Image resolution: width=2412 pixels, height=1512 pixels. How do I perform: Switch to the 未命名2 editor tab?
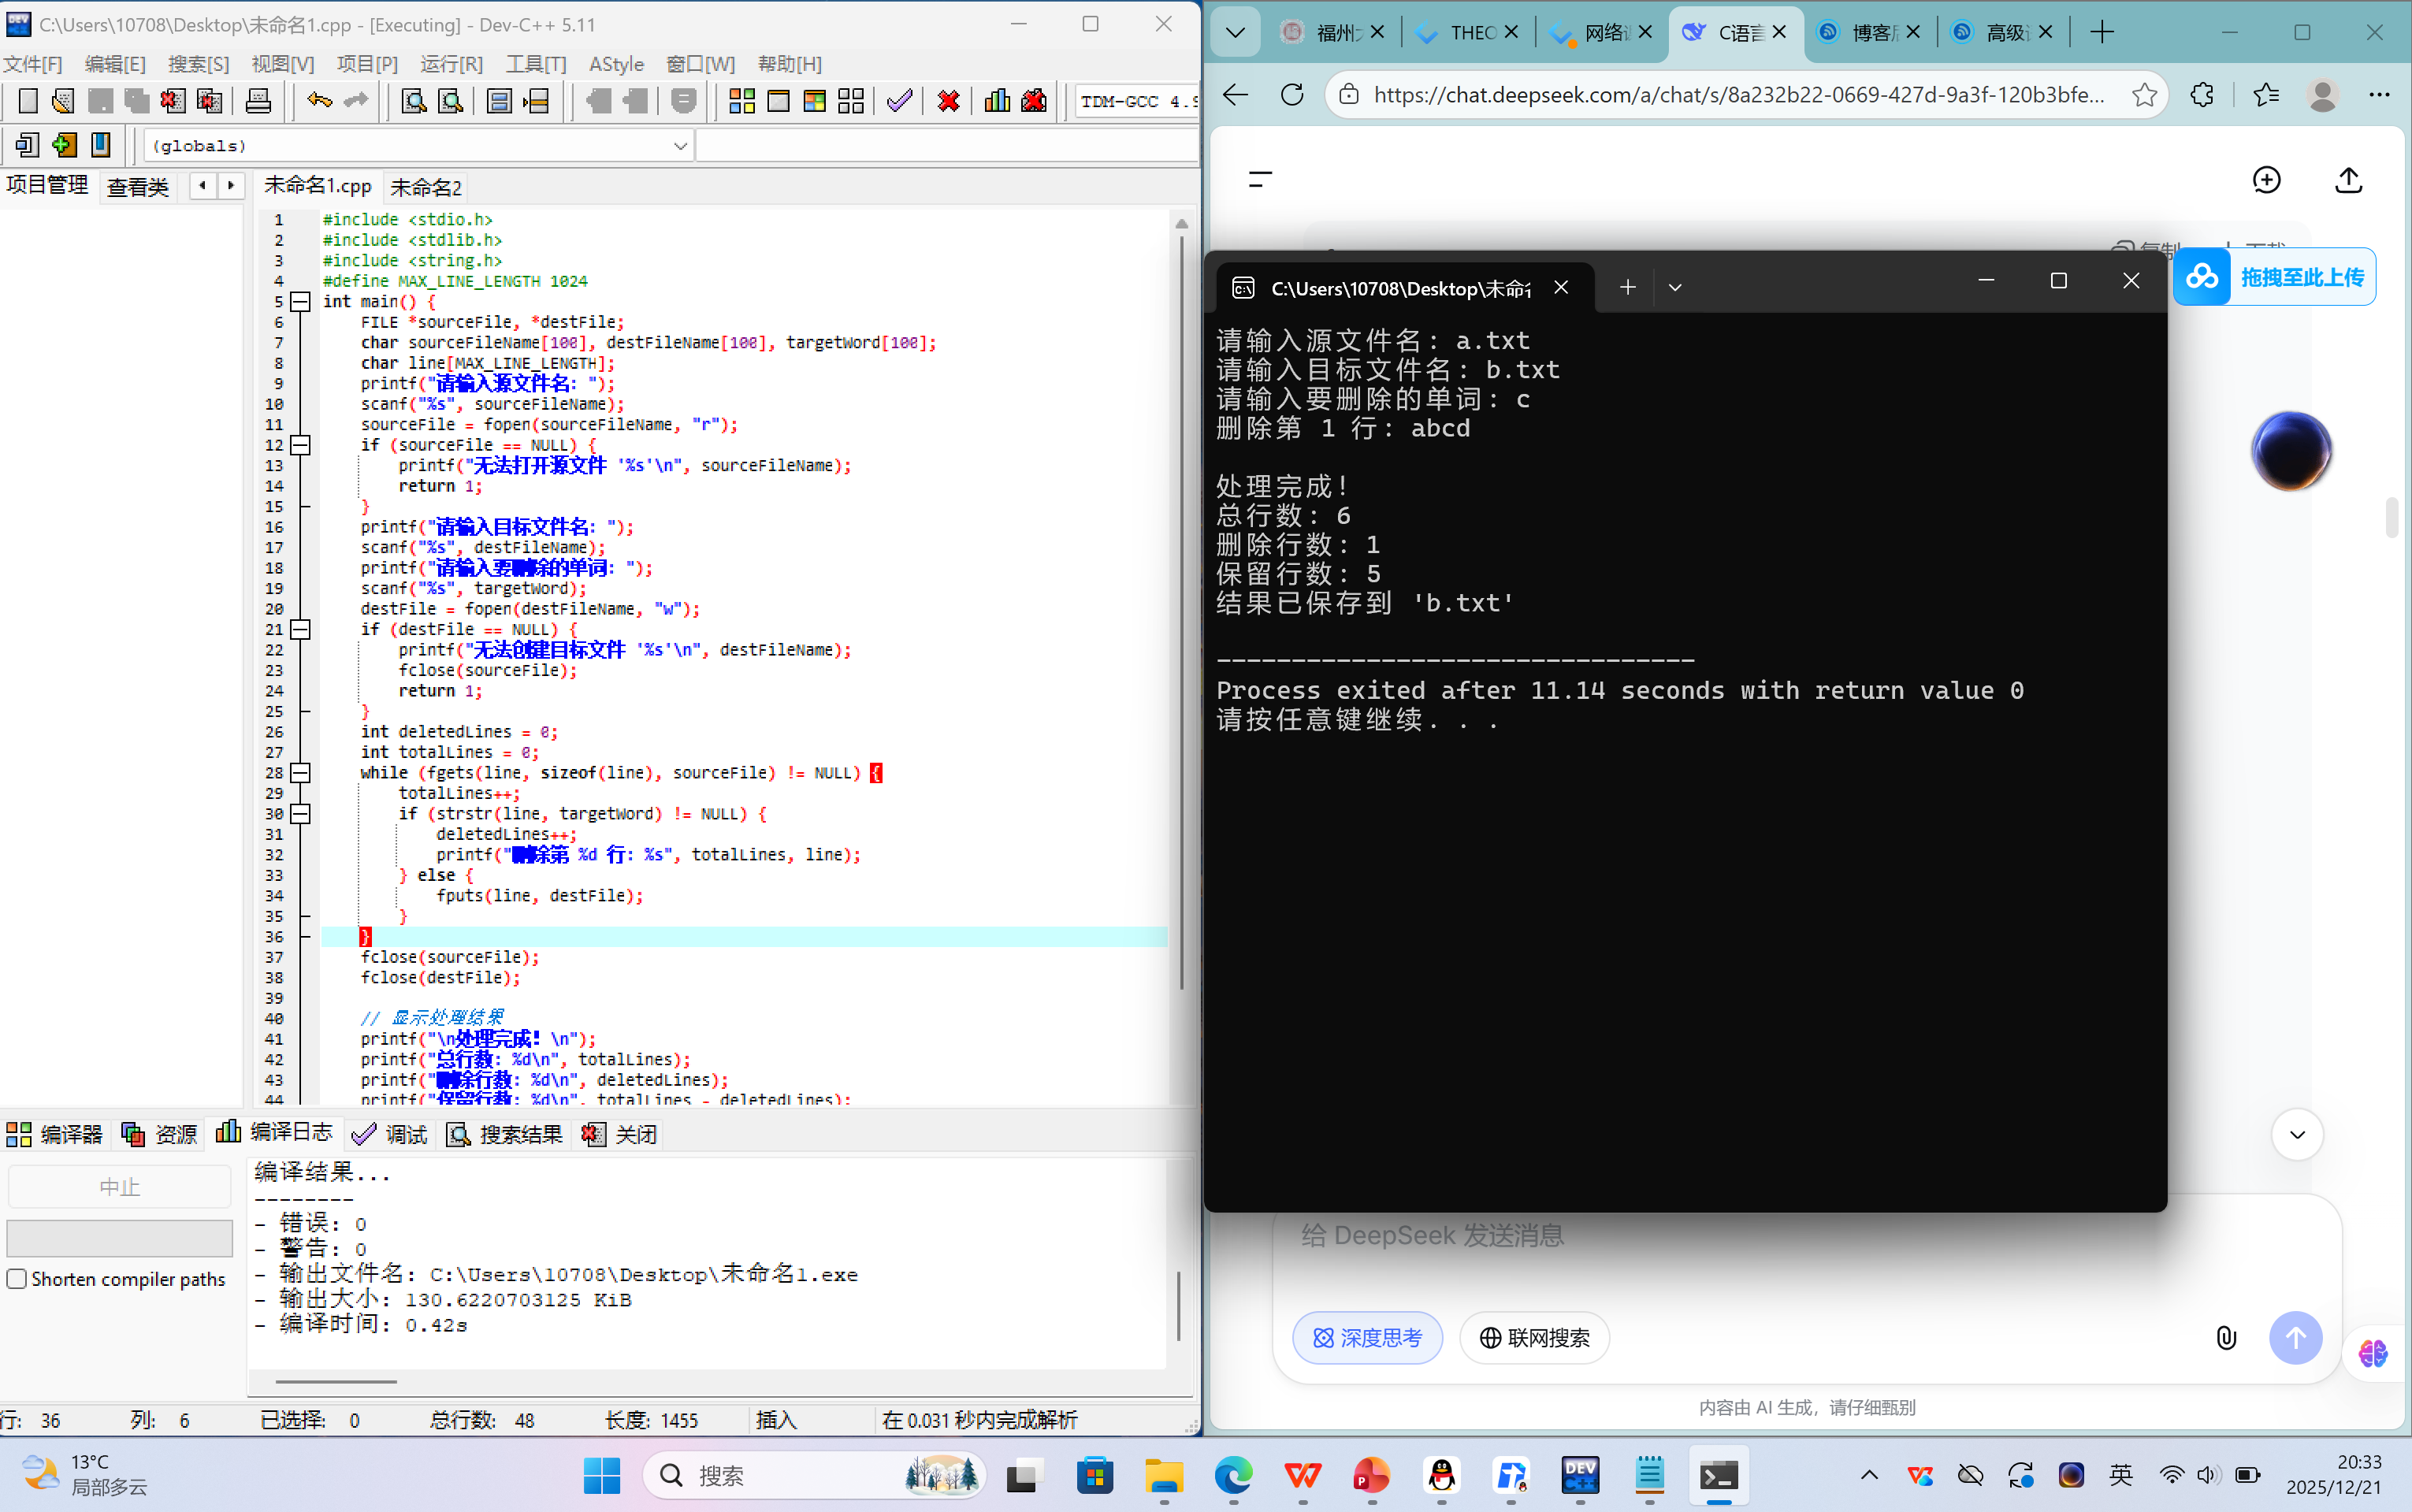point(425,187)
